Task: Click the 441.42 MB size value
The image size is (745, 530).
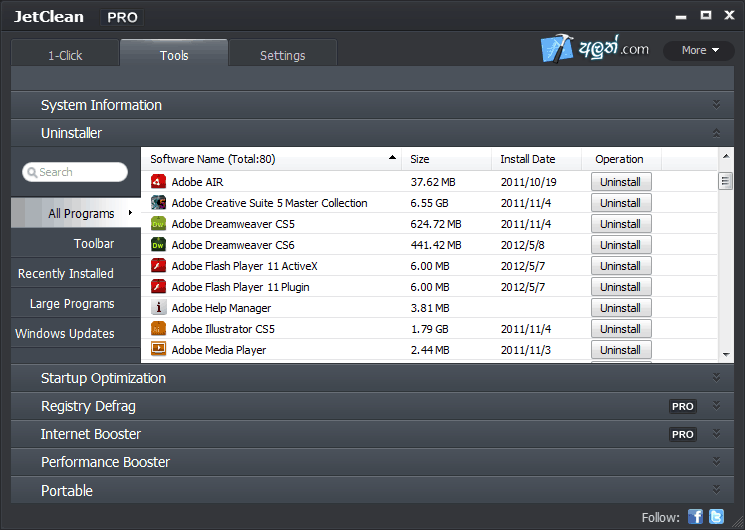Action: point(436,245)
